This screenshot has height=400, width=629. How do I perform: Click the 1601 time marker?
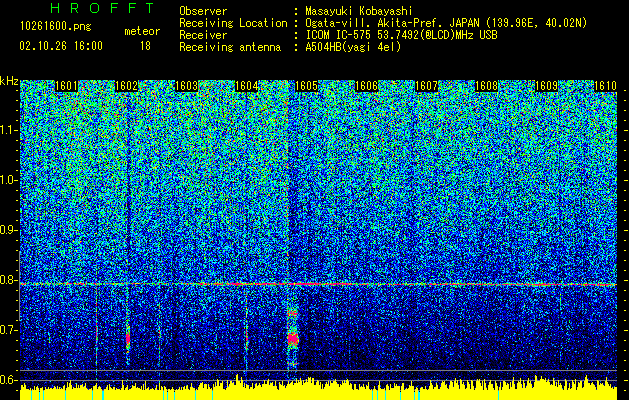(x=66, y=86)
